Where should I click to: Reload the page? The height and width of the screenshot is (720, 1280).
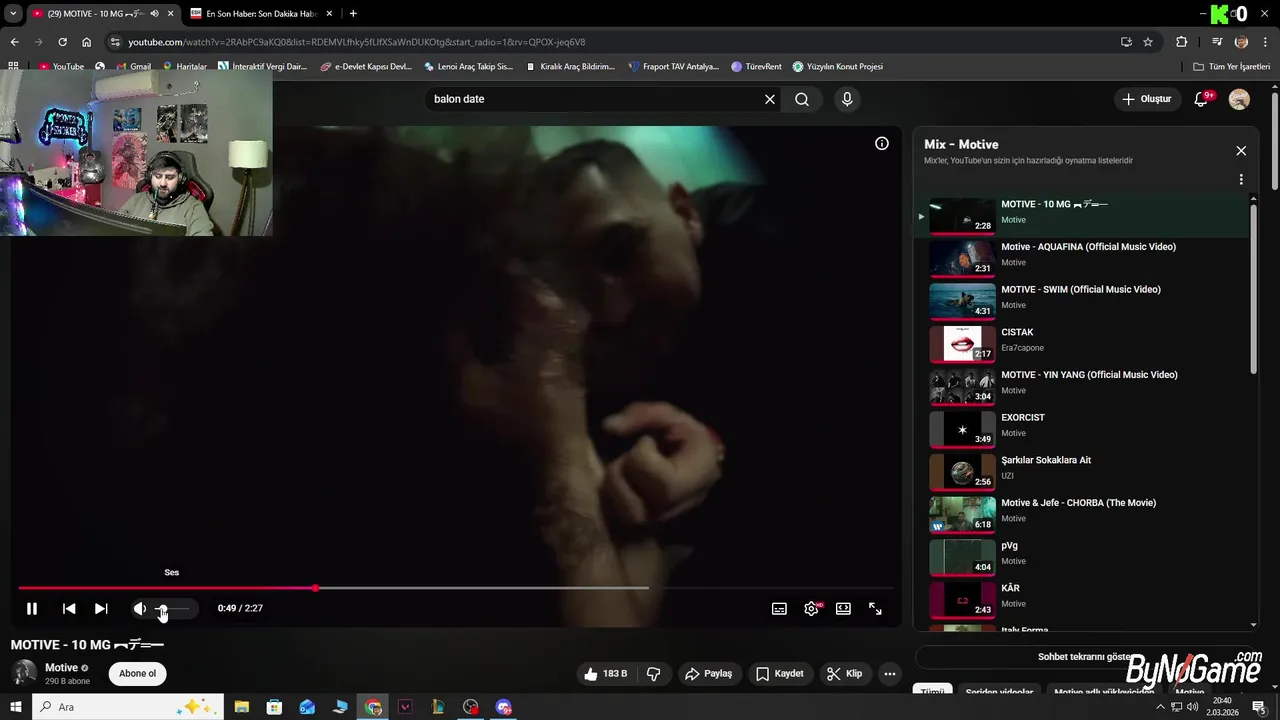[x=62, y=42]
